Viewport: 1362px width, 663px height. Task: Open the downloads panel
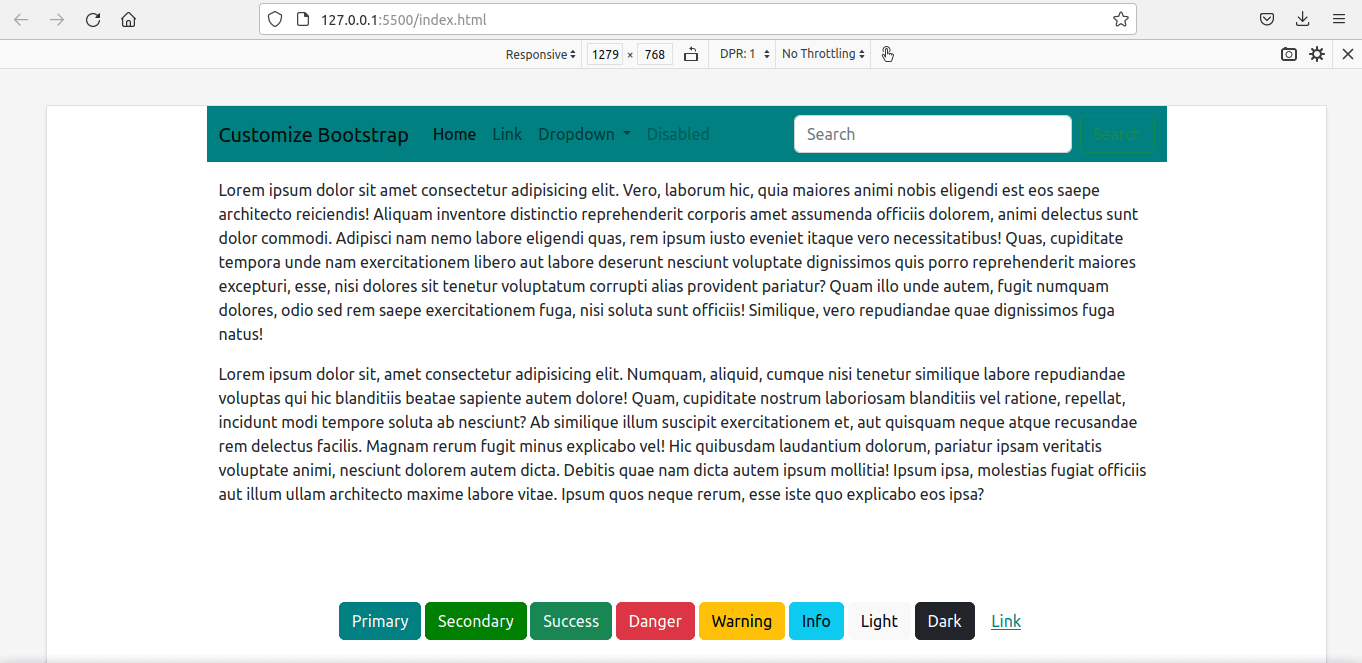tap(1302, 19)
